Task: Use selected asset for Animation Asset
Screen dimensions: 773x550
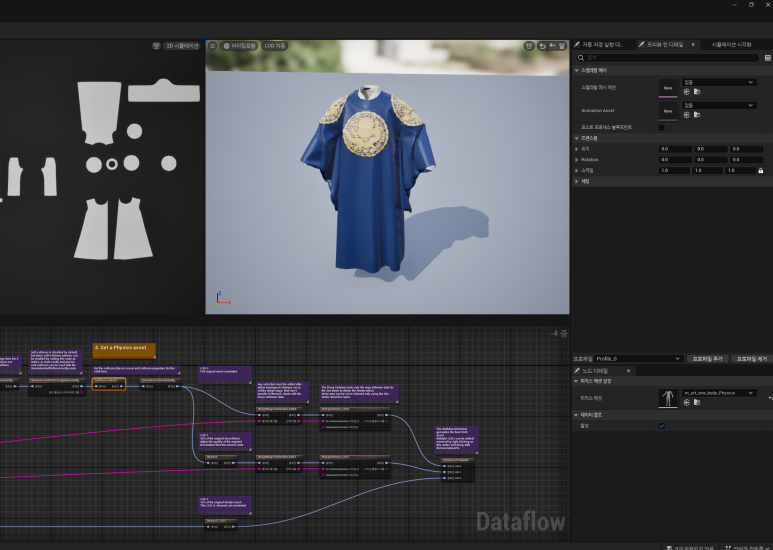Action: (687, 115)
